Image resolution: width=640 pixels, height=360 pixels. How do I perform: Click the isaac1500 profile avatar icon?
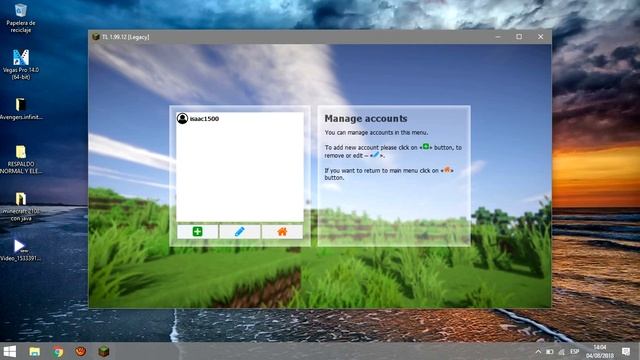[x=182, y=118]
